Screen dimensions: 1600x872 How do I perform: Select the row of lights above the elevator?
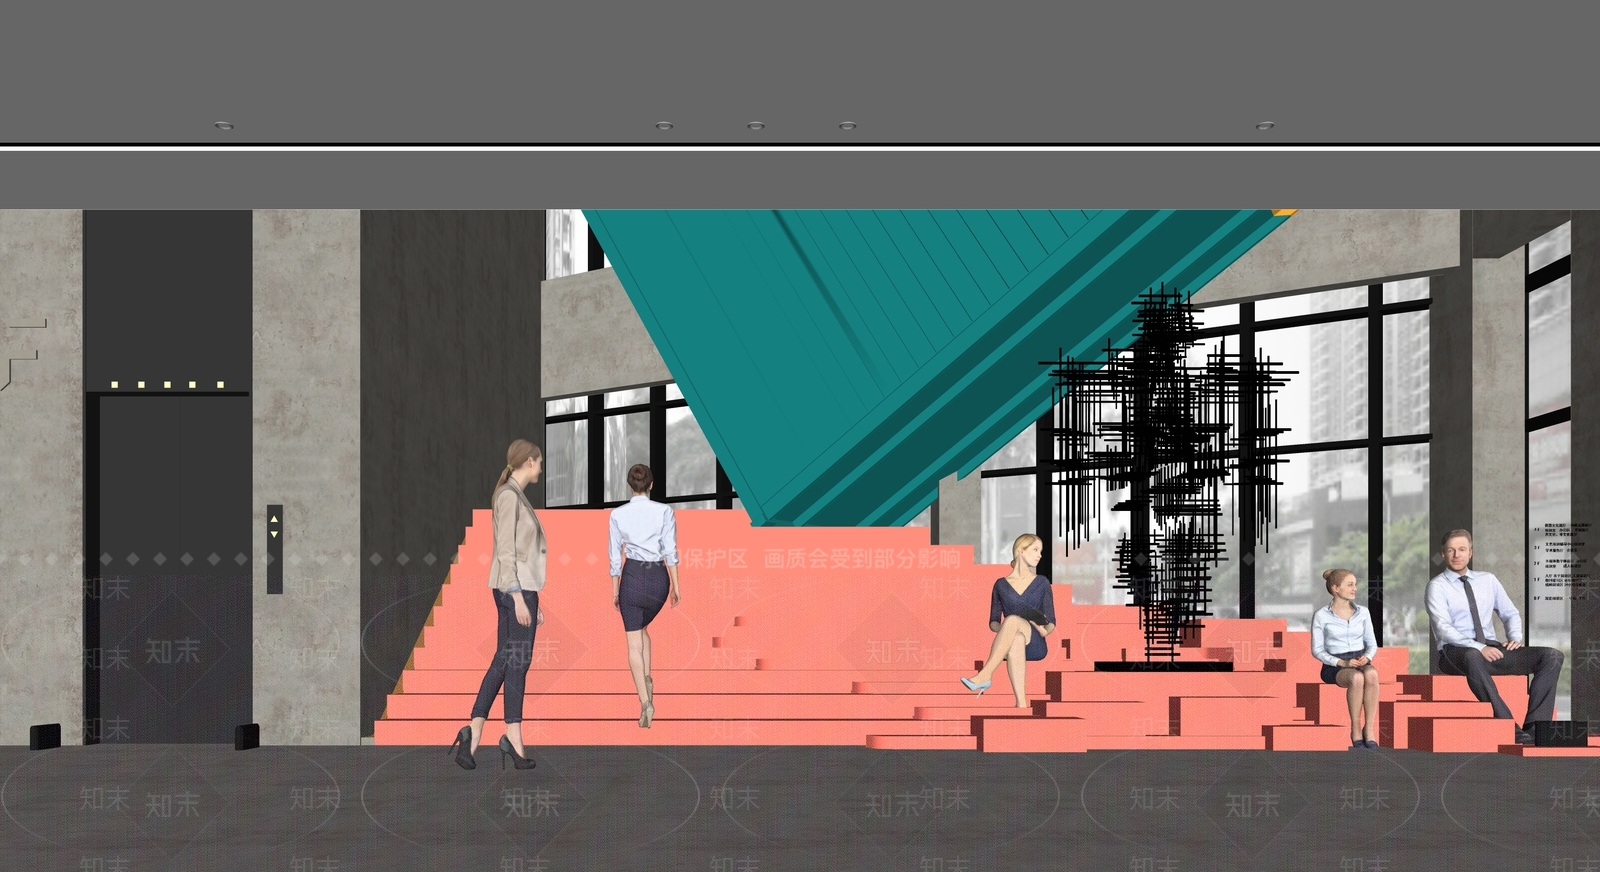(167, 384)
